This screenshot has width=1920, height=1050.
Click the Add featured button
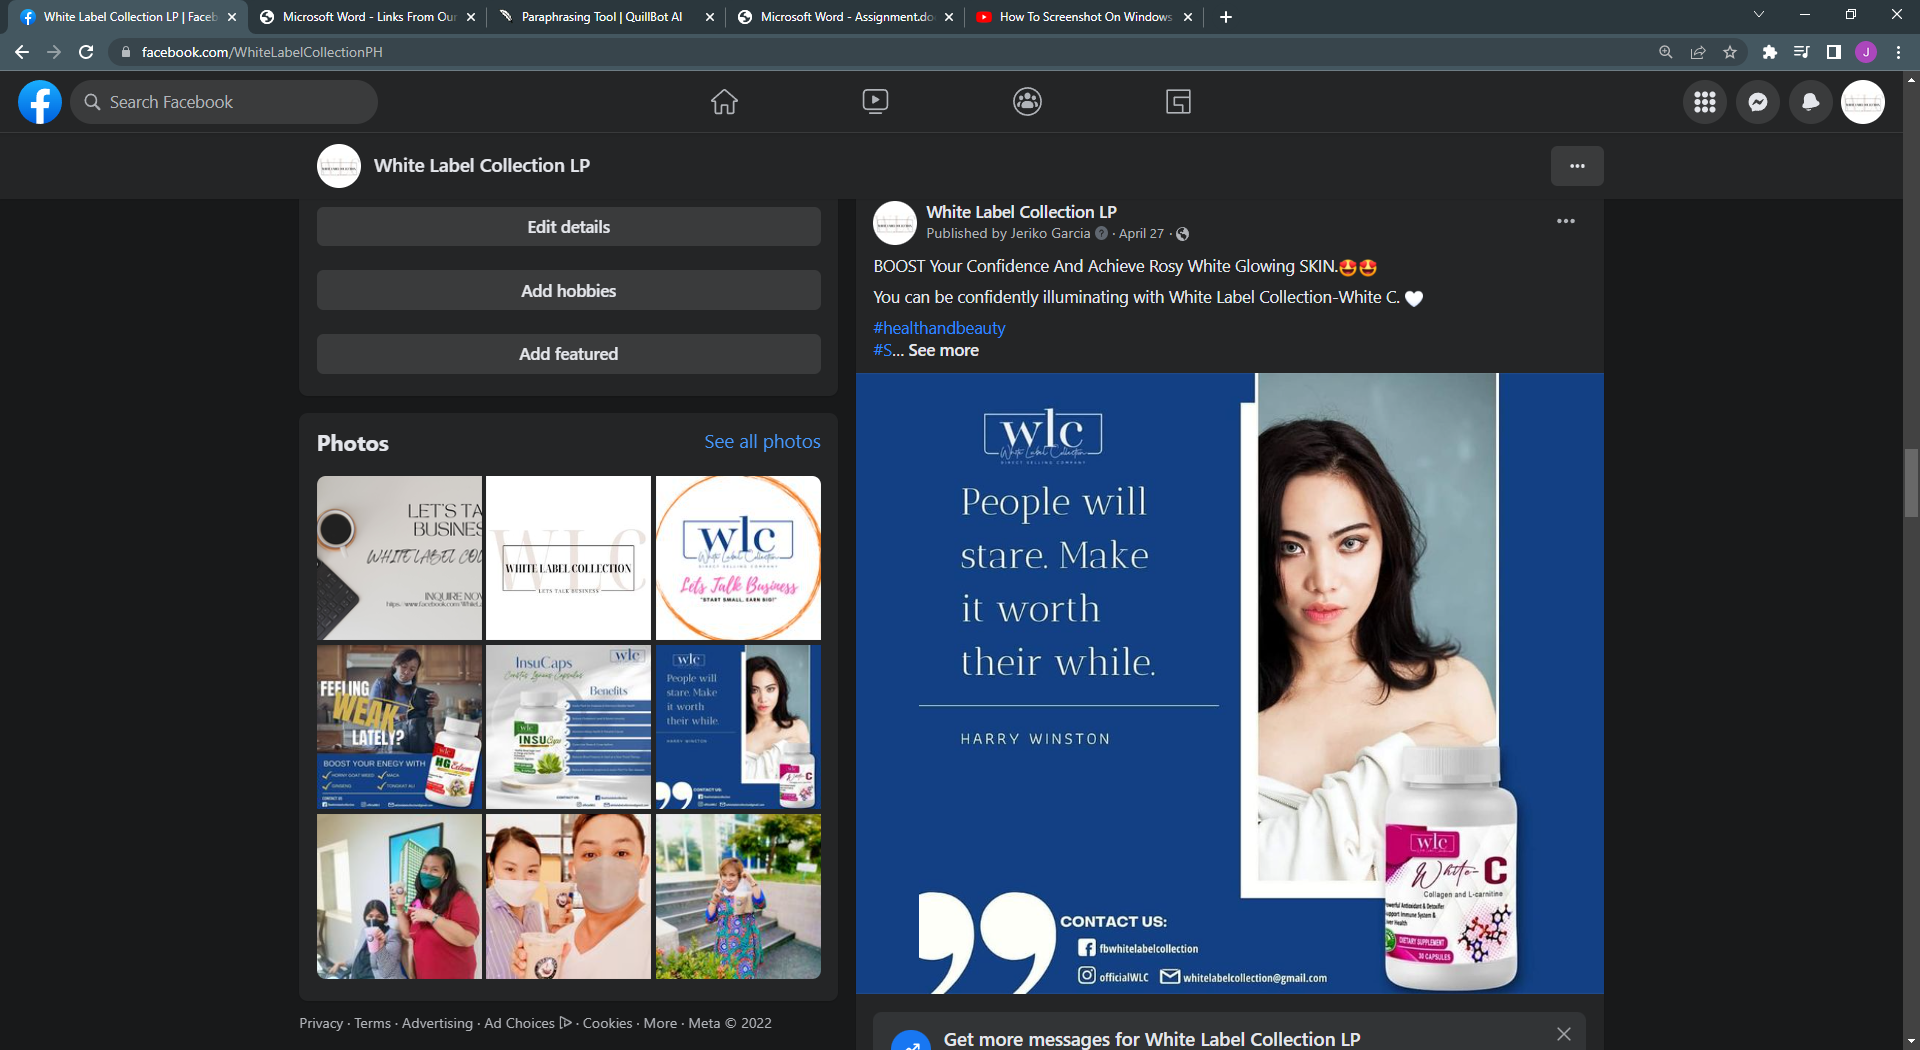pos(569,354)
